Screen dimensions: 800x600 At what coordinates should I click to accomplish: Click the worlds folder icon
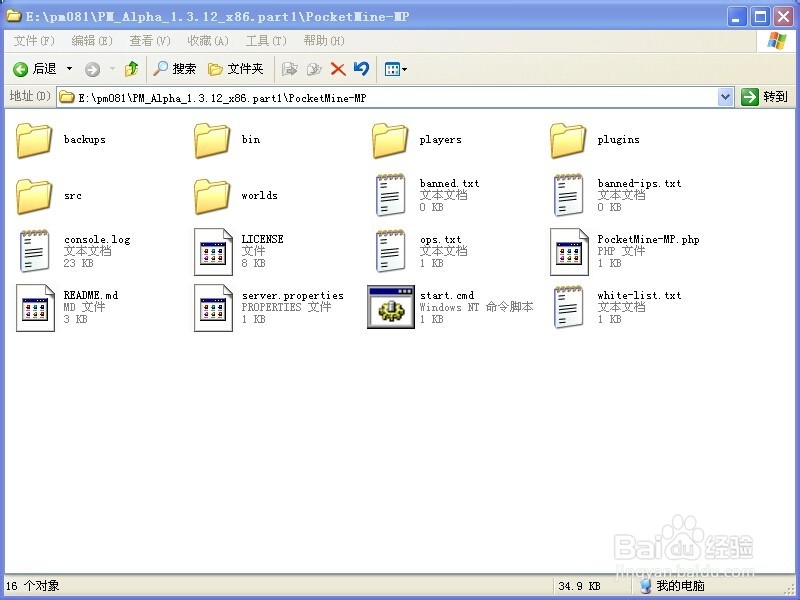click(212, 196)
